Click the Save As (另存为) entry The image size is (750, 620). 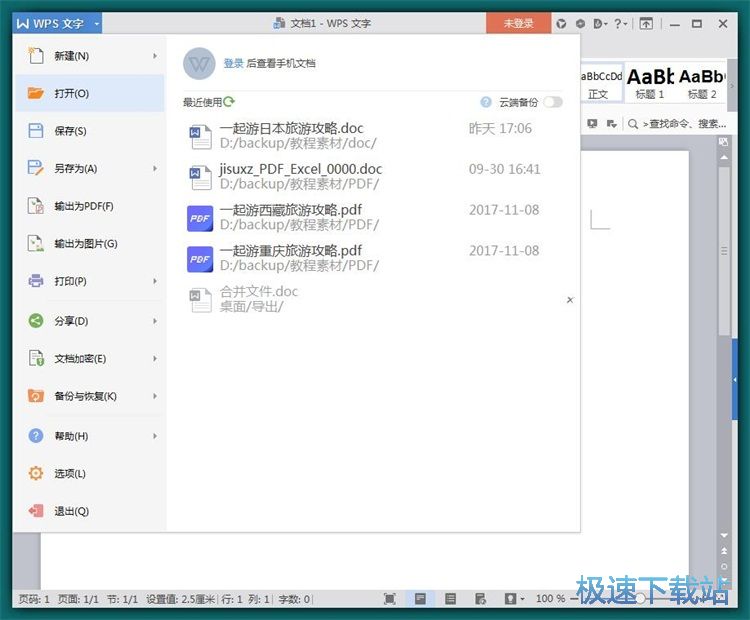click(x=90, y=168)
